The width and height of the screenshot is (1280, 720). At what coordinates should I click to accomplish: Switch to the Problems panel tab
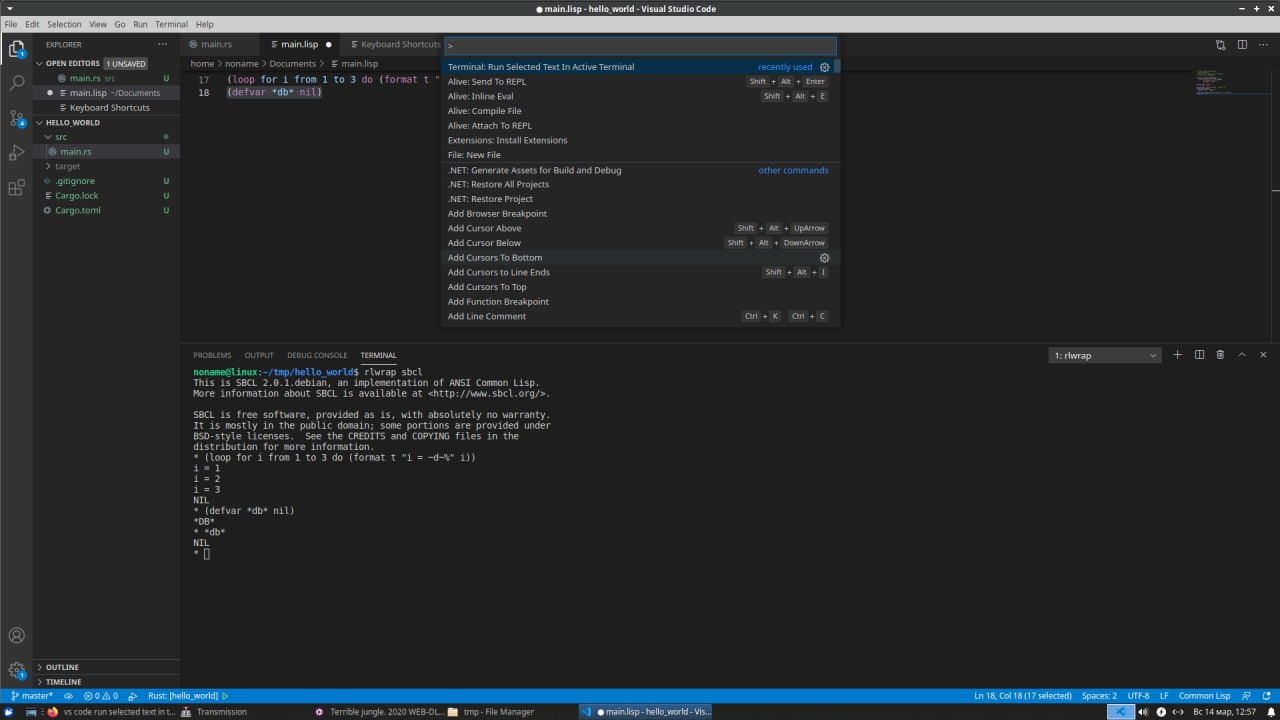(x=212, y=355)
